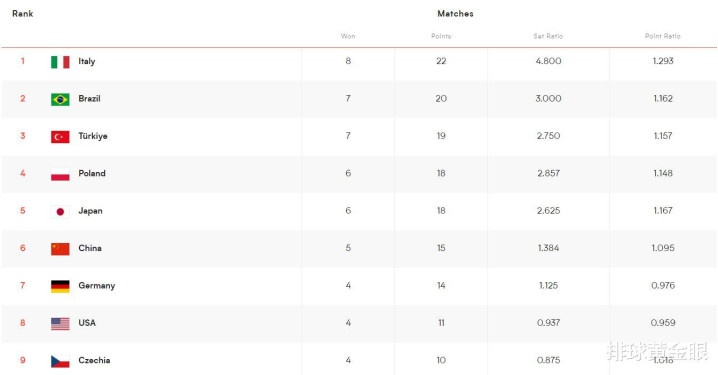Sort table by Points column header
The image size is (718, 375).
click(441, 36)
